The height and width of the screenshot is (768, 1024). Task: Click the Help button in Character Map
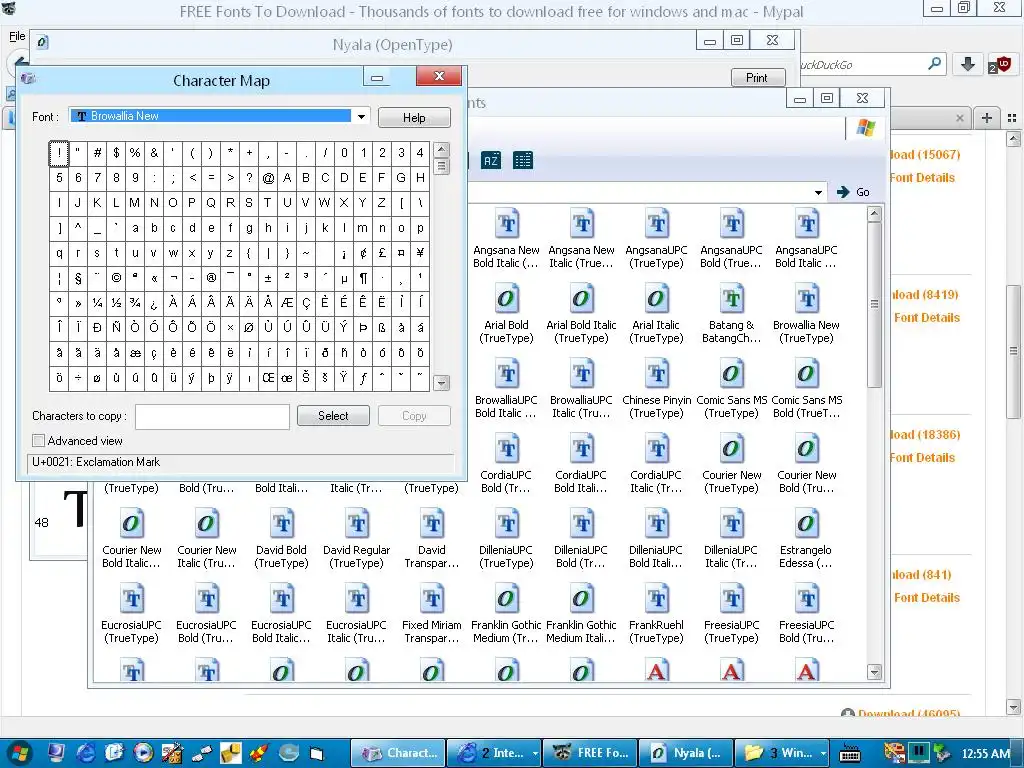click(414, 118)
